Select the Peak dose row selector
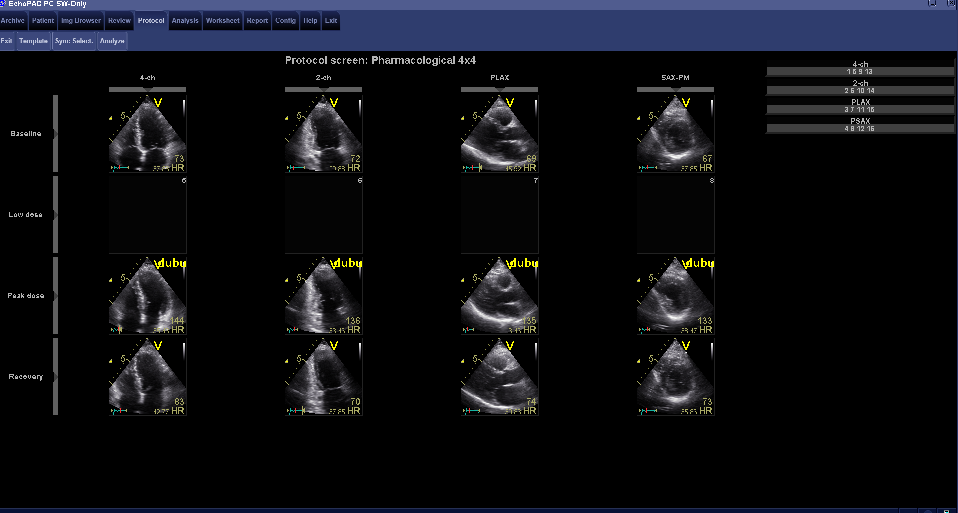The height and width of the screenshot is (513, 958). click(56, 296)
